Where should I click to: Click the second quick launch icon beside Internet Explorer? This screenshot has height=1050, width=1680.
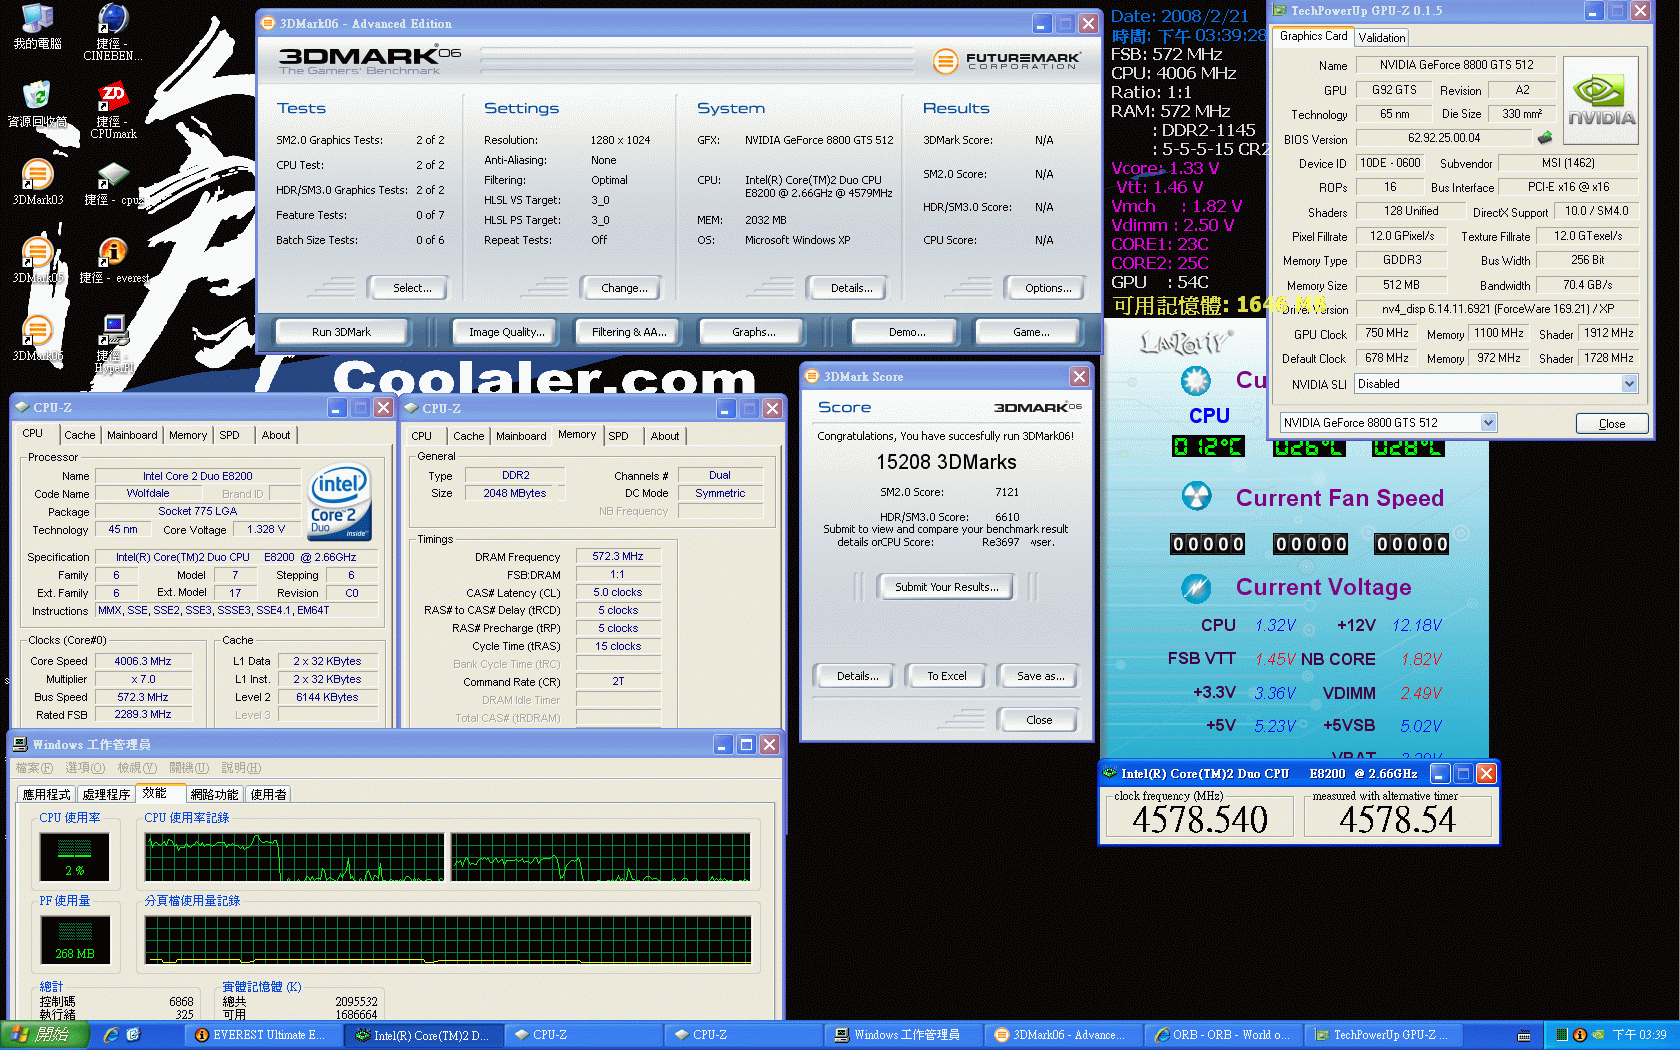pos(133,1035)
